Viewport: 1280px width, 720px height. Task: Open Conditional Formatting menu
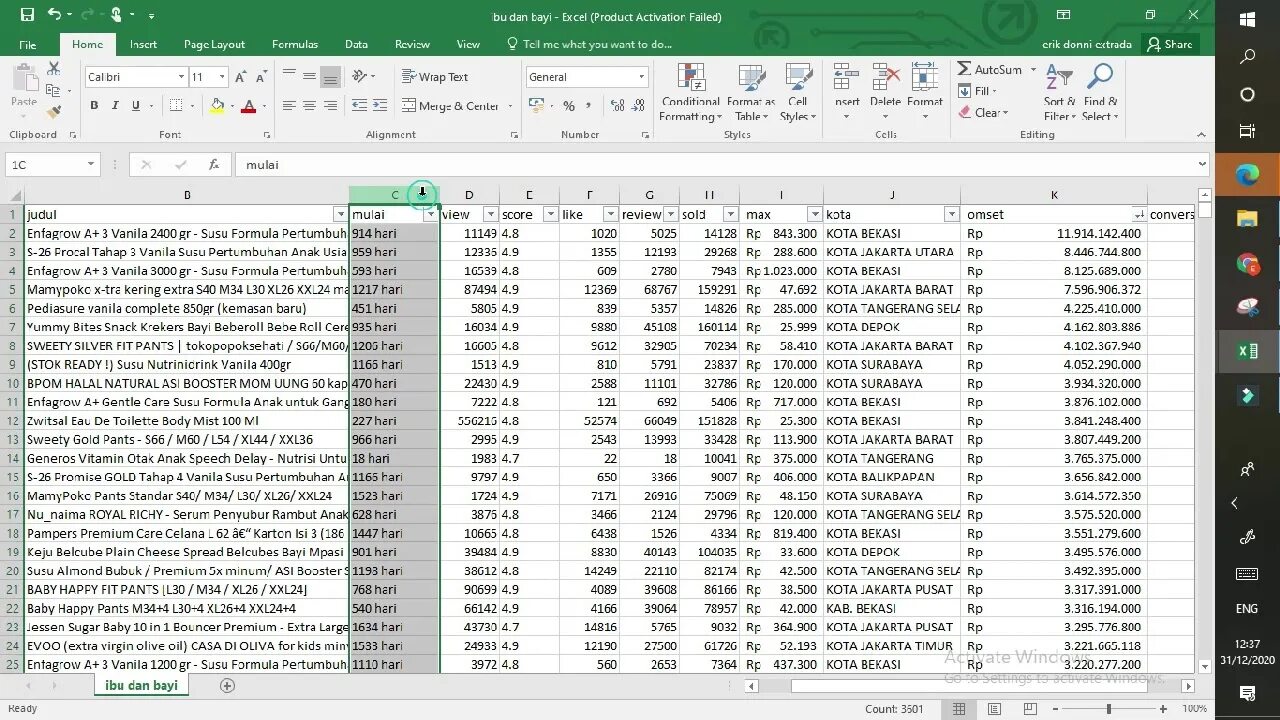[x=691, y=92]
